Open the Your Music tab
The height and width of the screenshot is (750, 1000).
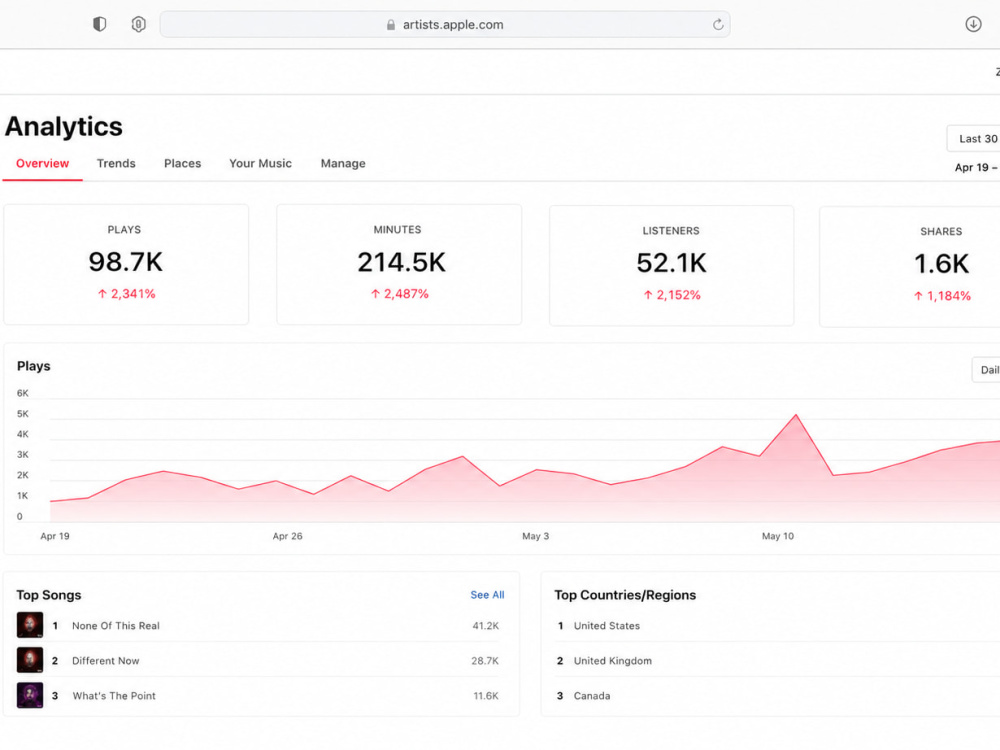point(260,163)
